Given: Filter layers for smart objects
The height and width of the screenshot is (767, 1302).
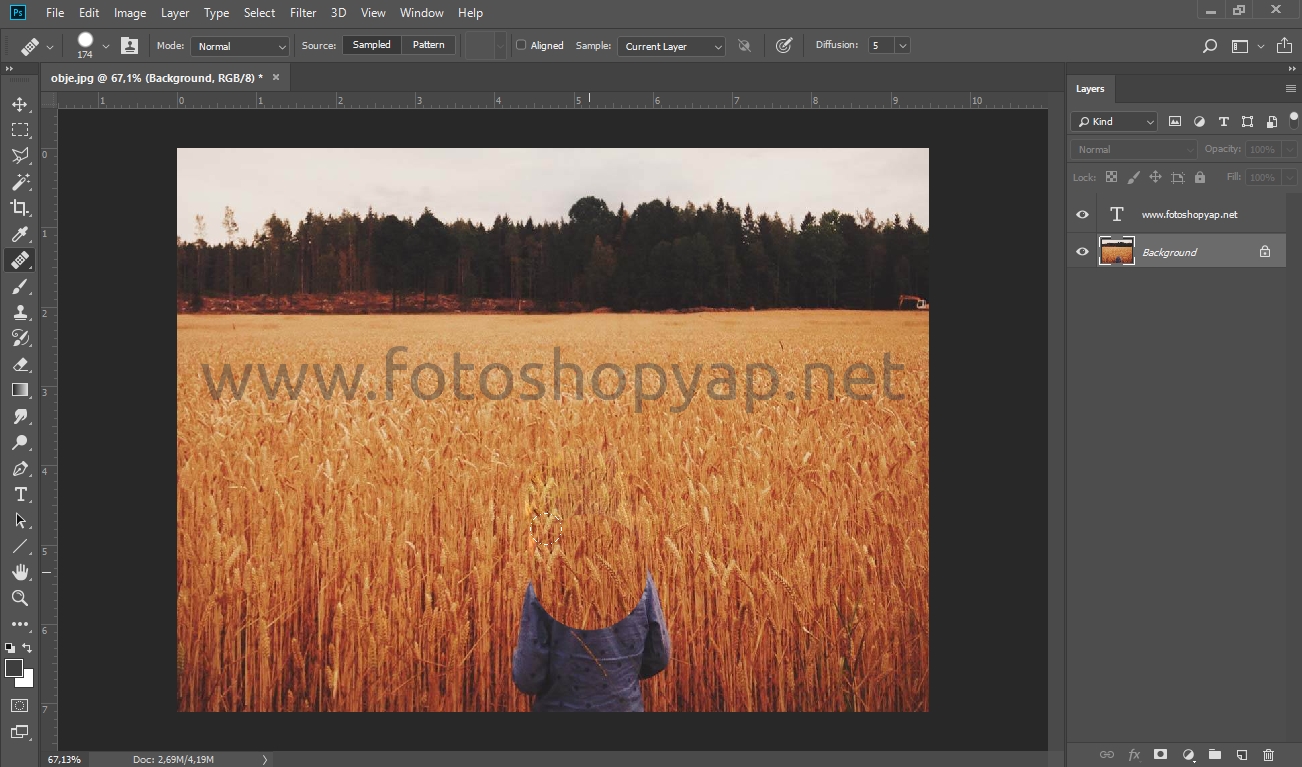Looking at the screenshot, I should [x=1271, y=122].
